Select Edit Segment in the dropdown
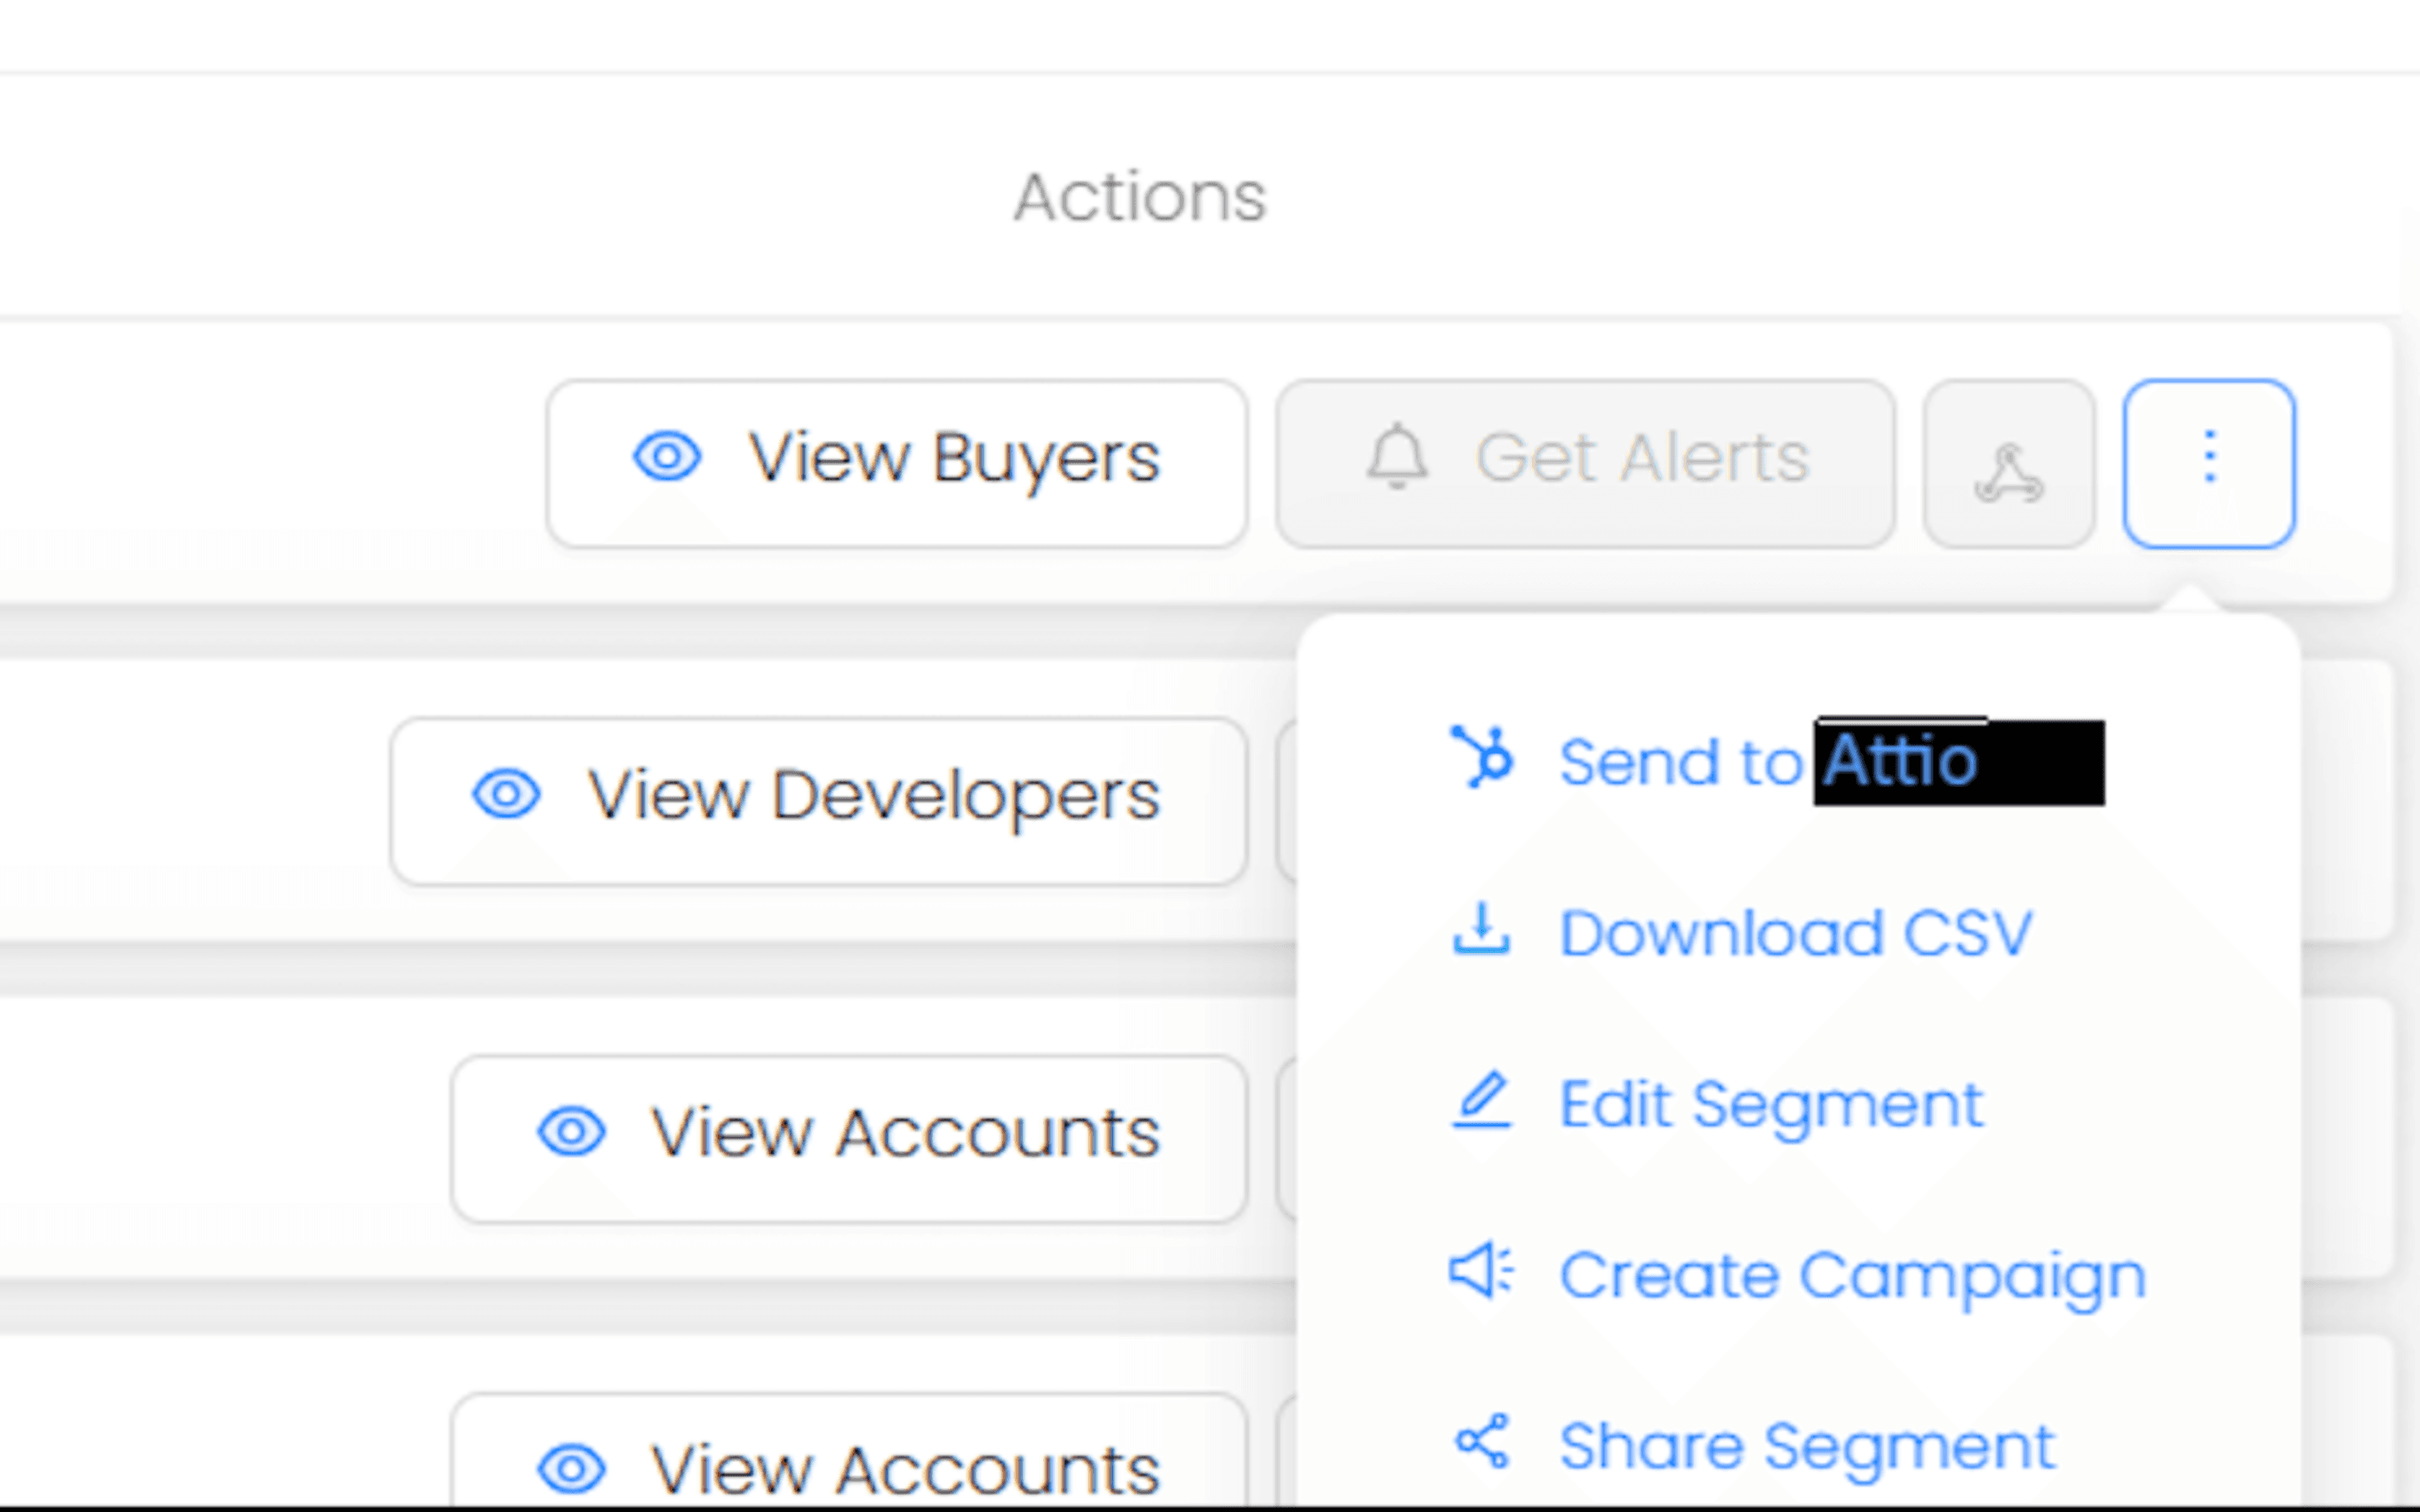This screenshot has width=2420, height=1512. point(1770,1104)
